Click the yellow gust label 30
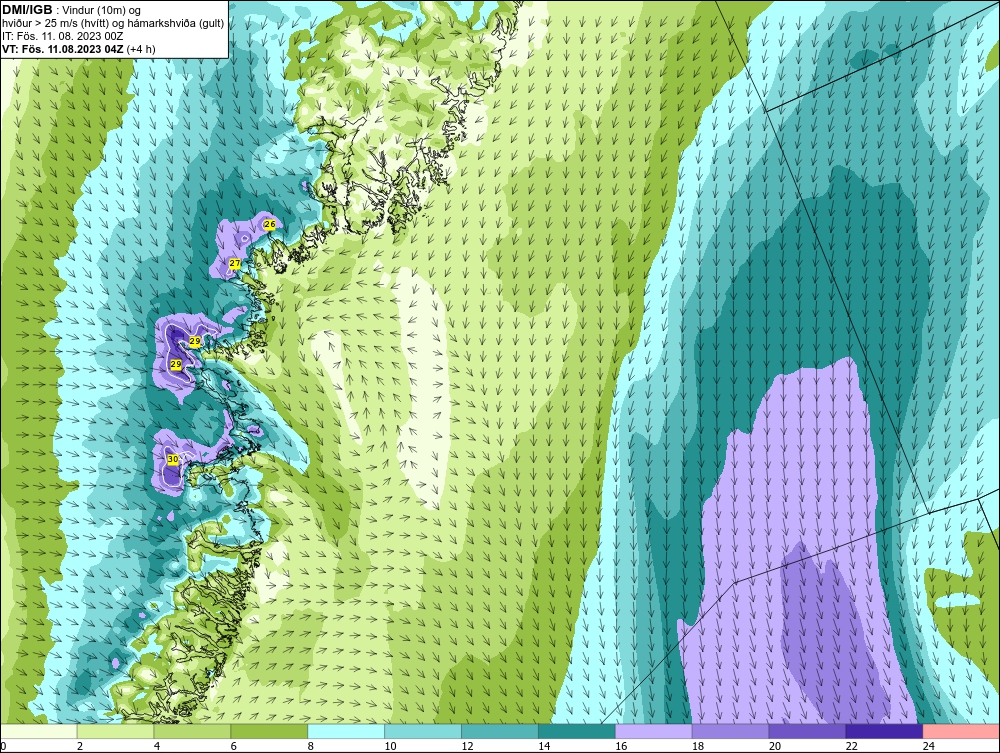1000x753 pixels. coord(173,459)
